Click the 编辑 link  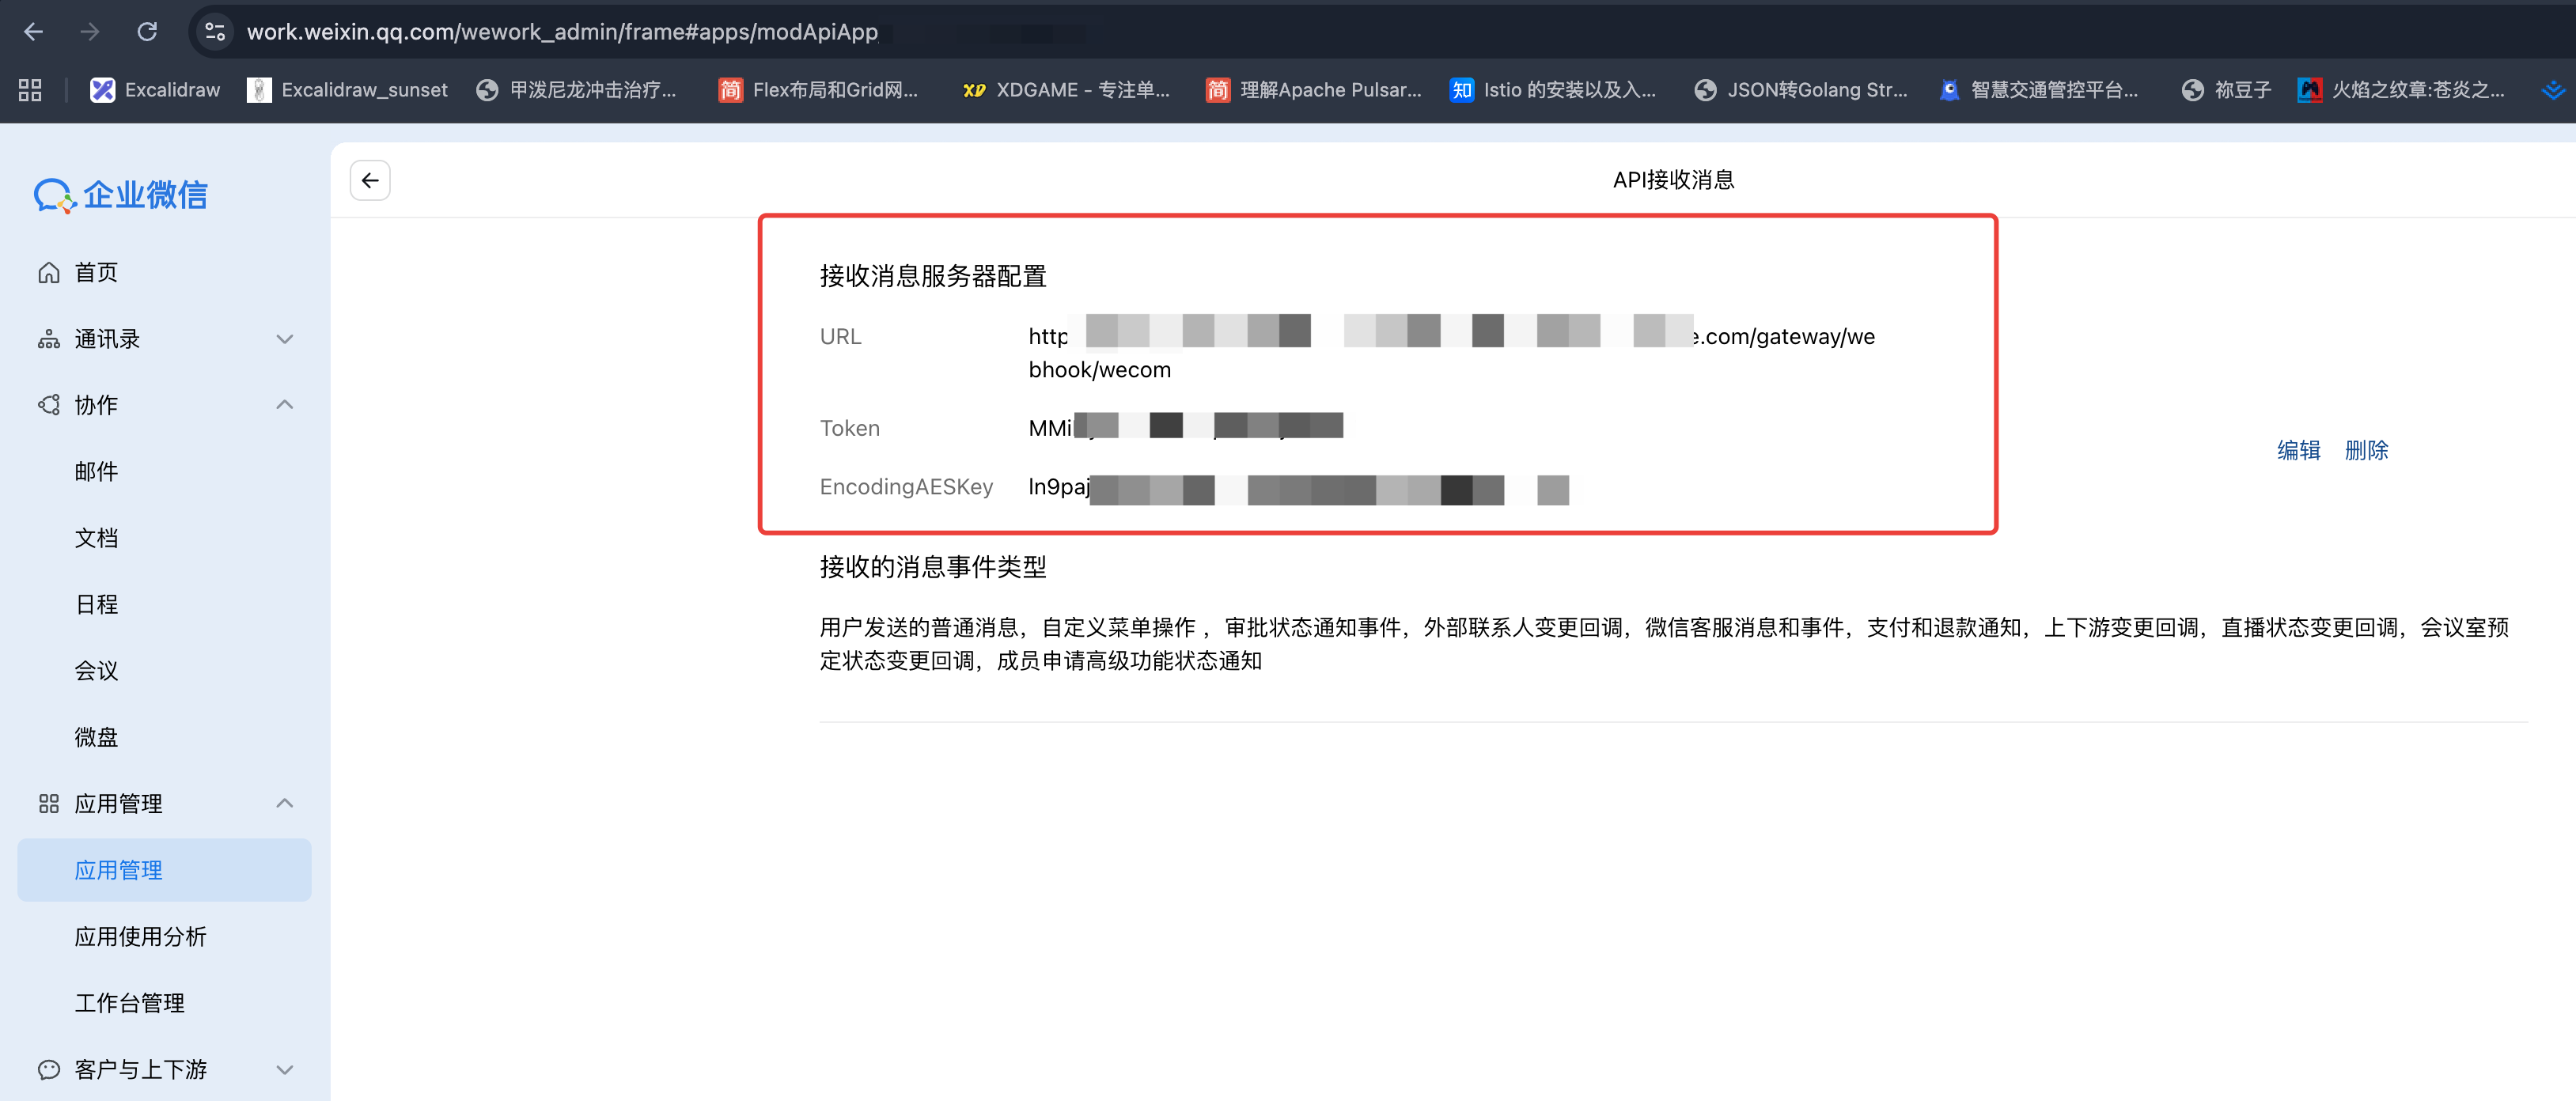point(2298,450)
